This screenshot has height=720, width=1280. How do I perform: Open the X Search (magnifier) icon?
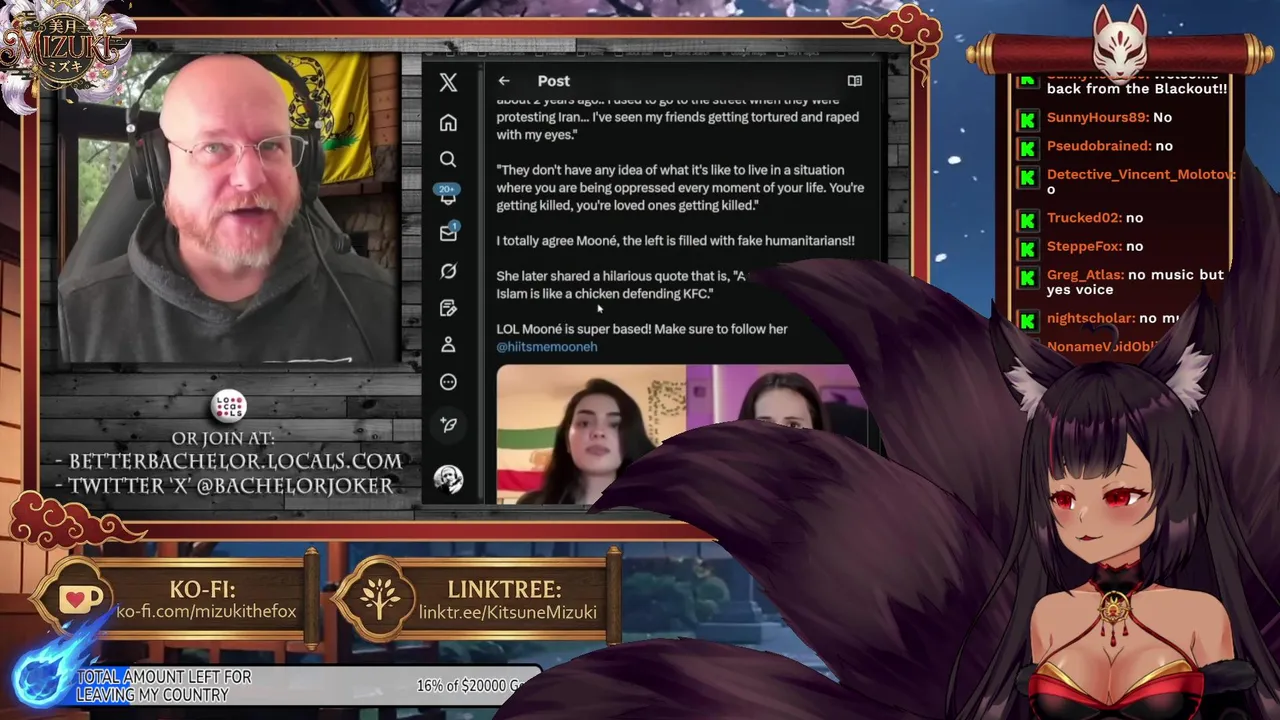coord(448,160)
